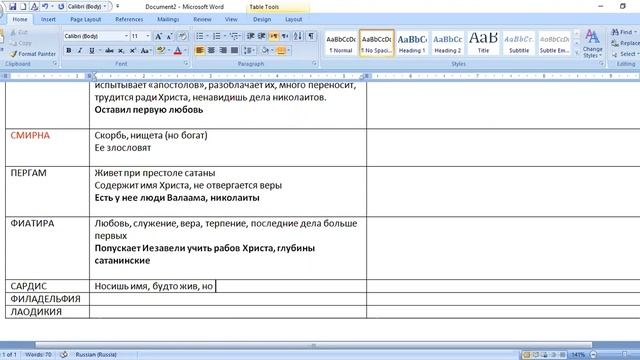This screenshot has height=360, width=640.
Task: Undo the last action
Action: click(45, 7)
